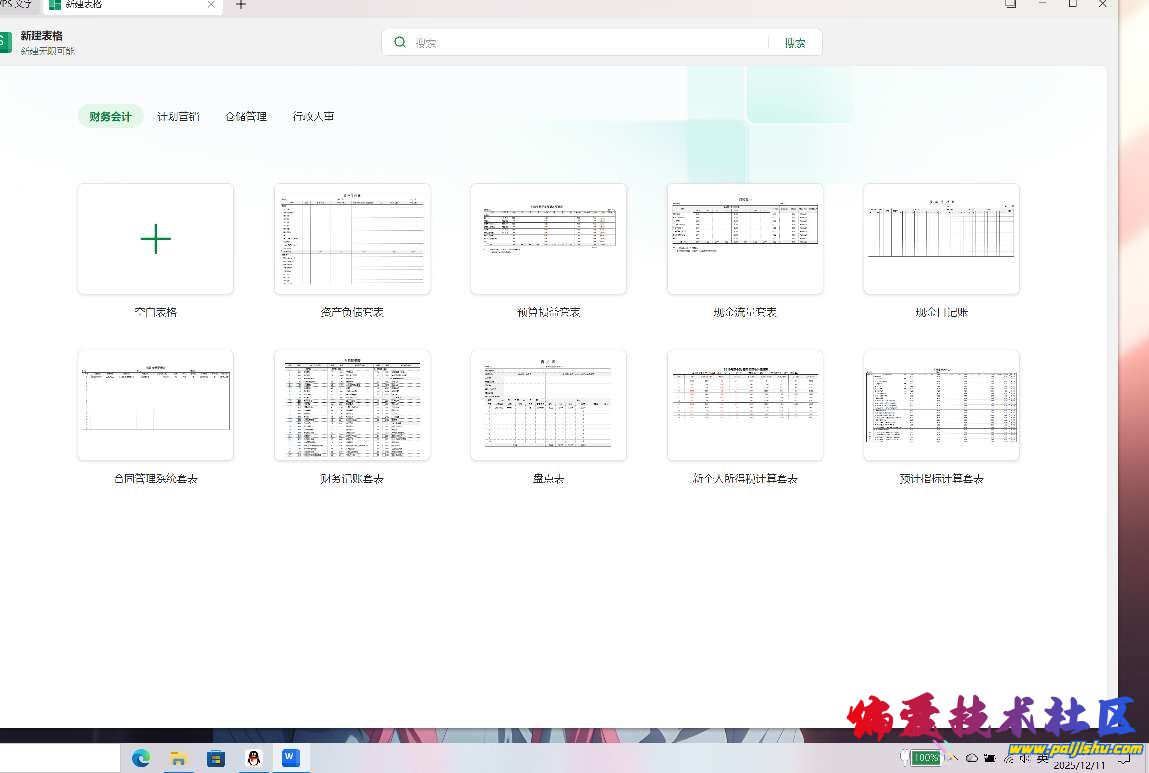Open the 预计指标计算套表 template
The height and width of the screenshot is (773, 1149).
pos(941,405)
